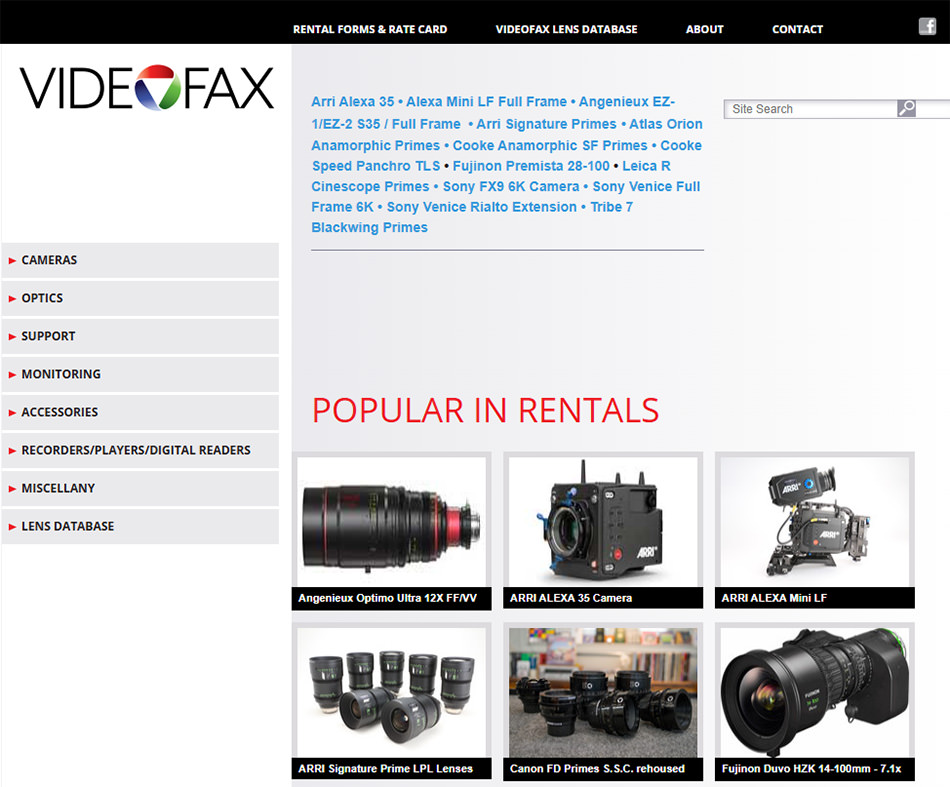Open the ARRI ALEXA 35 Camera thumbnail
The height and width of the screenshot is (787, 950).
[x=603, y=521]
